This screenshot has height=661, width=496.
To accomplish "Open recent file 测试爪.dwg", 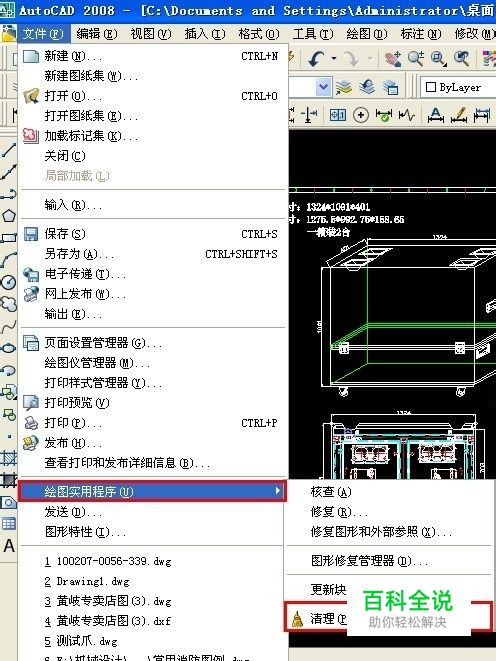I will tap(153, 641).
